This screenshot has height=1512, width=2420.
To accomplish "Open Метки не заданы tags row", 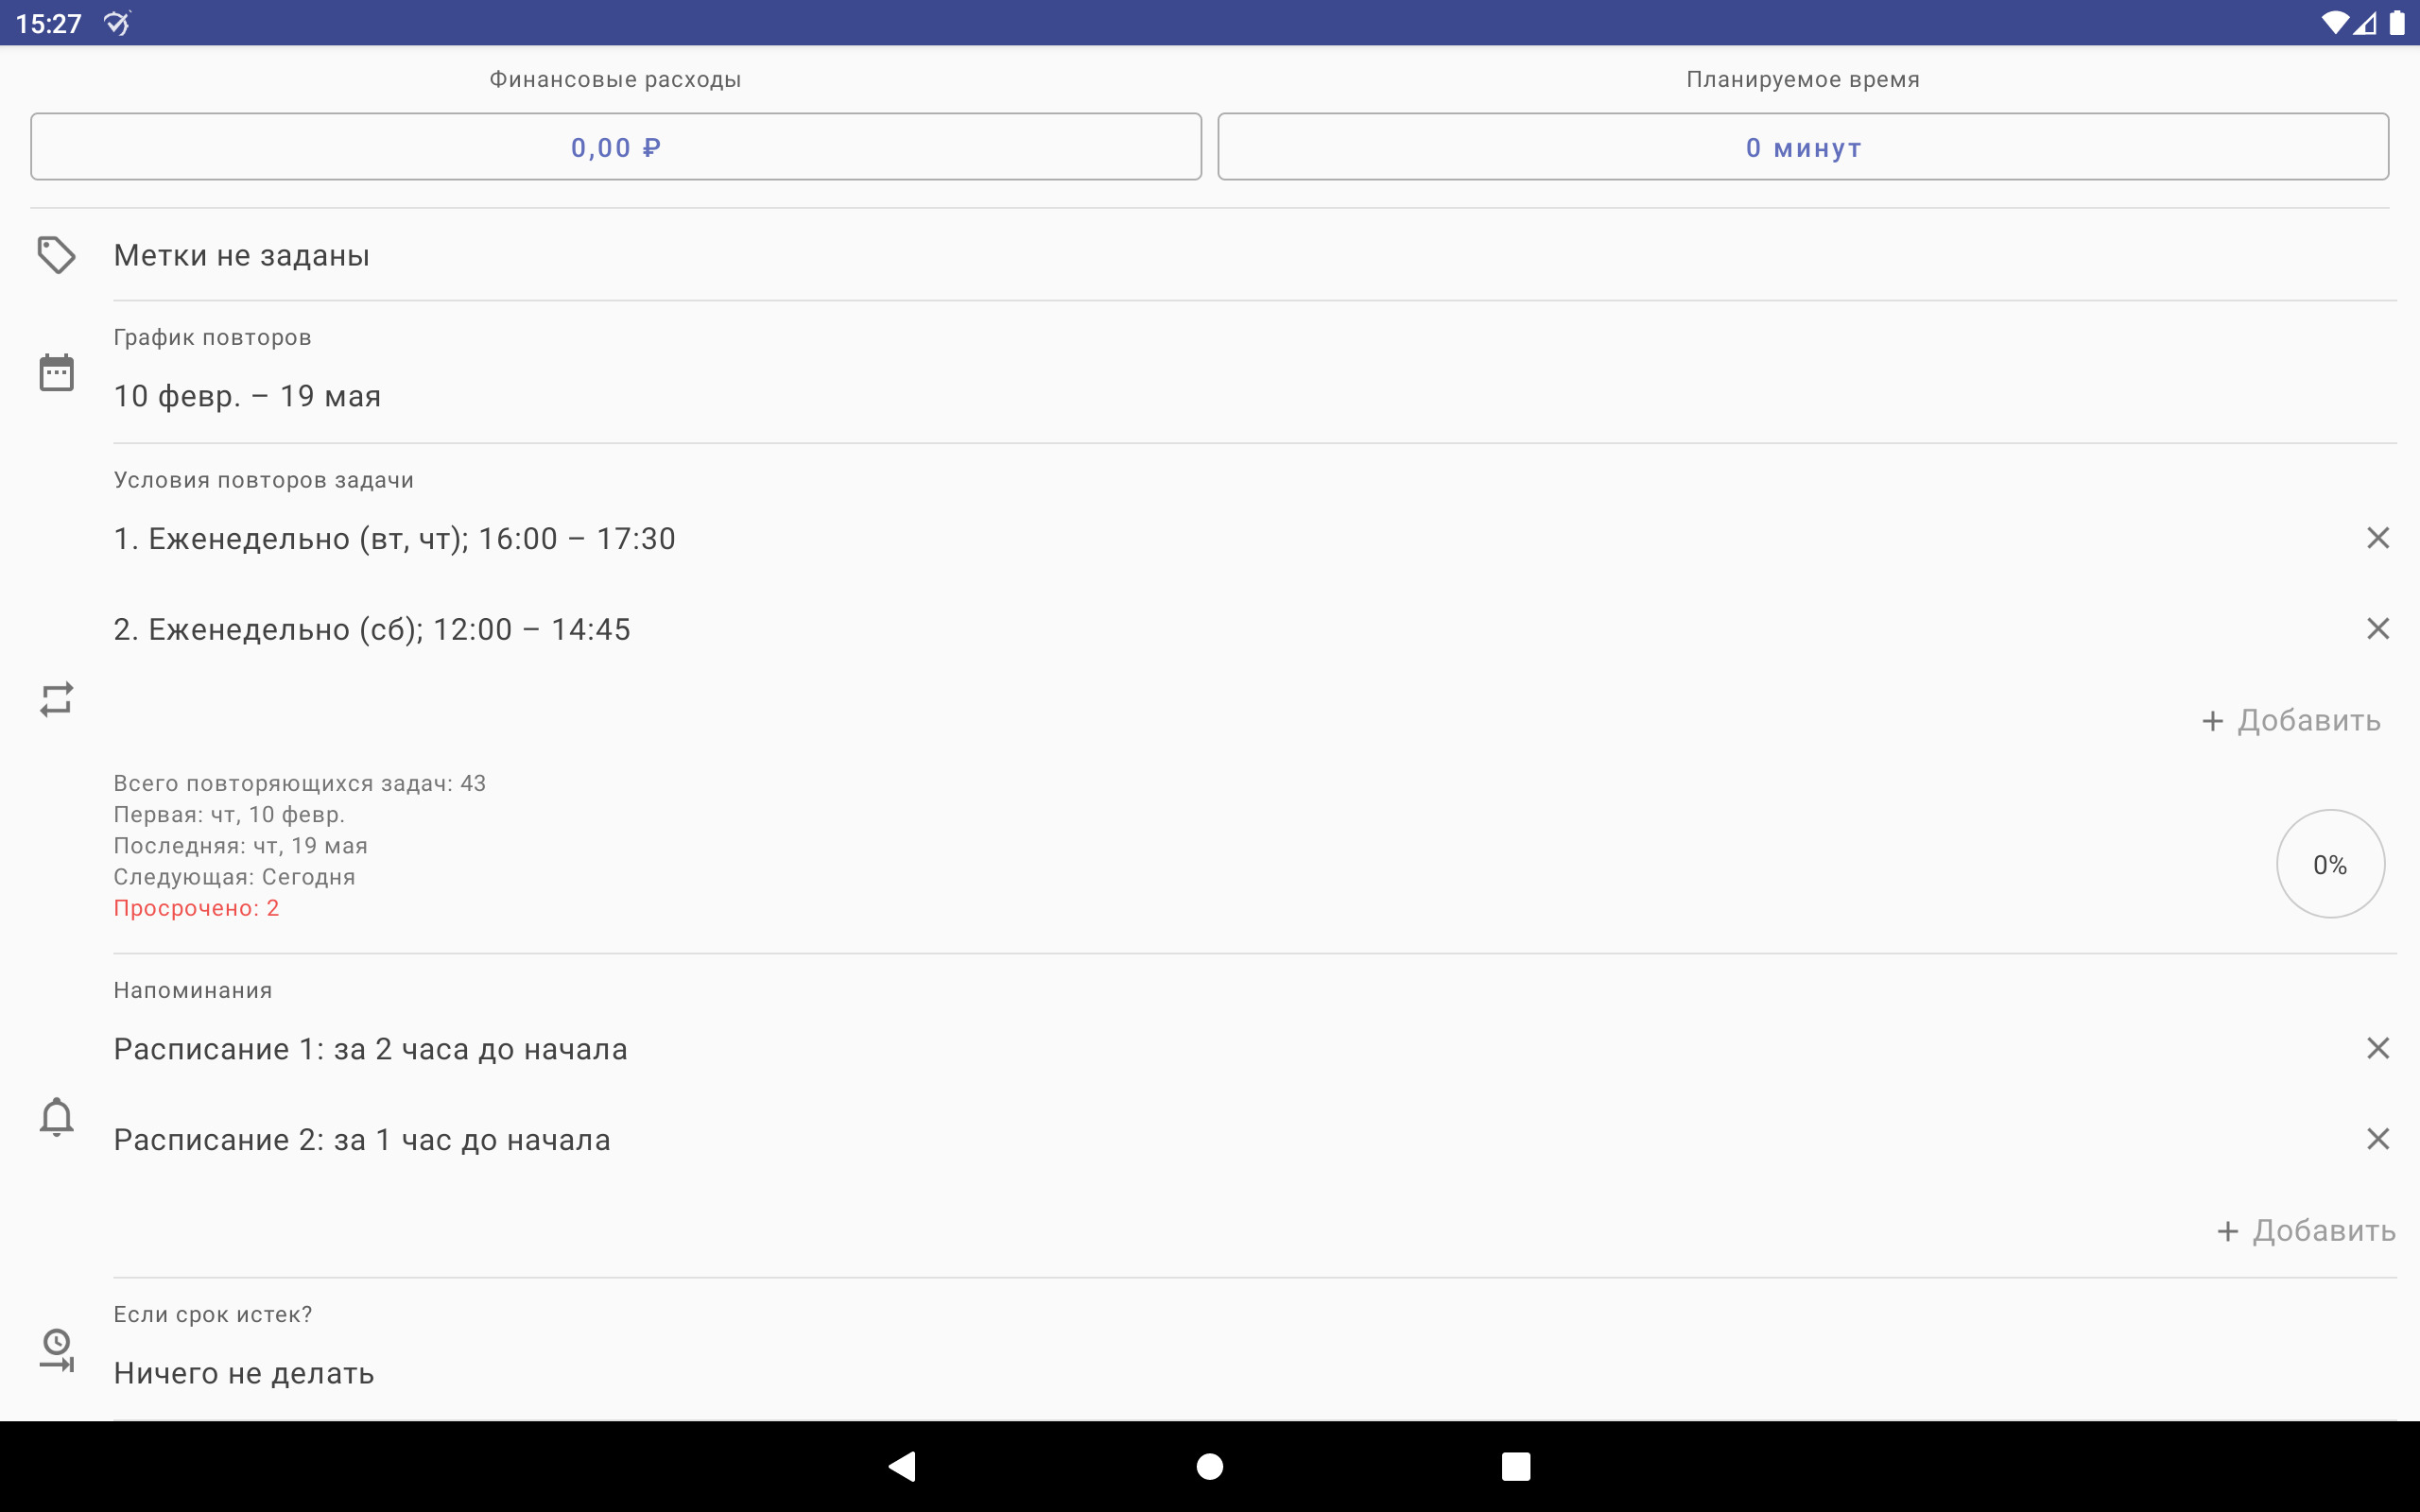I will (x=1255, y=255).
